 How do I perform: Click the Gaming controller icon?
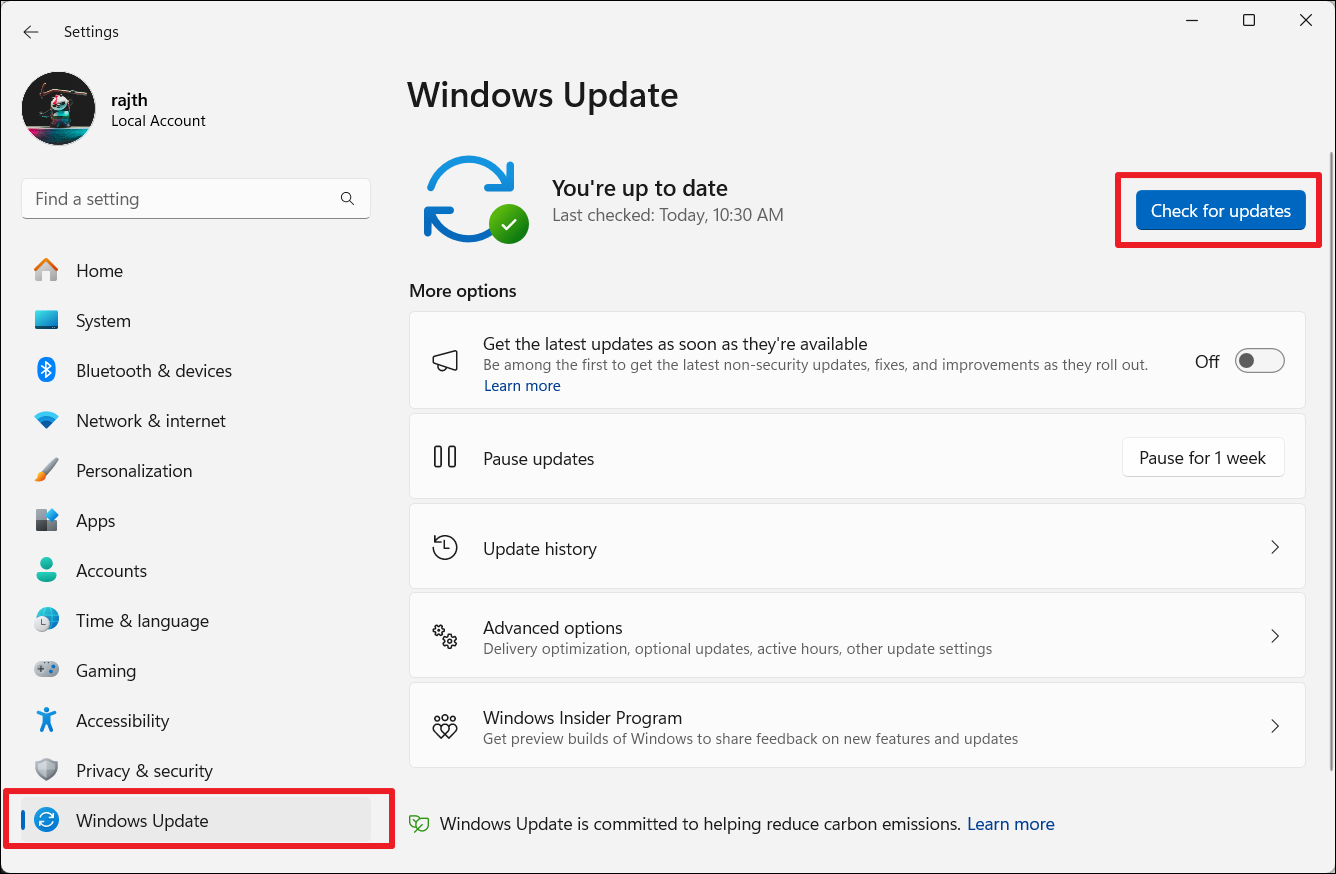click(x=46, y=670)
